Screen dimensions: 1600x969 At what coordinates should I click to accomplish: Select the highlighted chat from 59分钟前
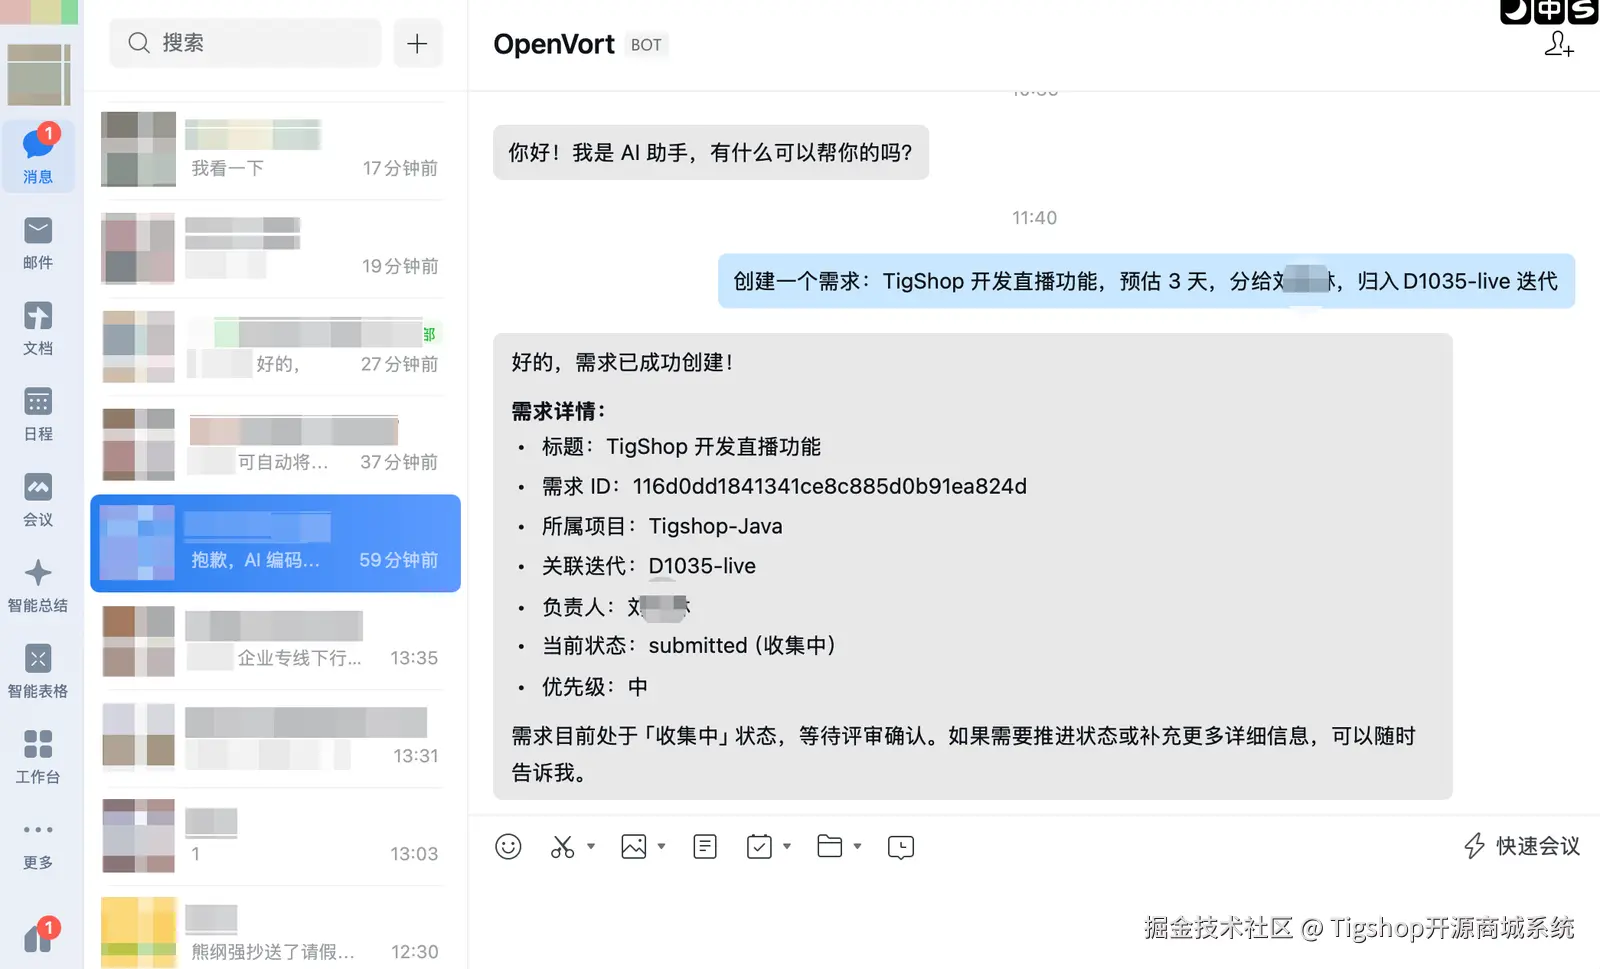tap(275, 543)
